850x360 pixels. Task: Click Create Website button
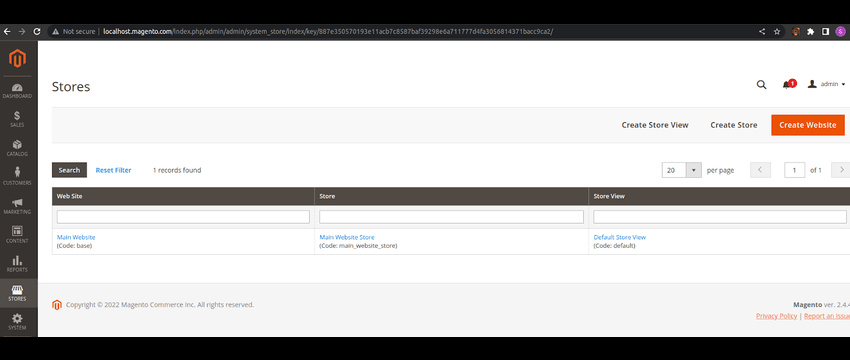tap(808, 125)
